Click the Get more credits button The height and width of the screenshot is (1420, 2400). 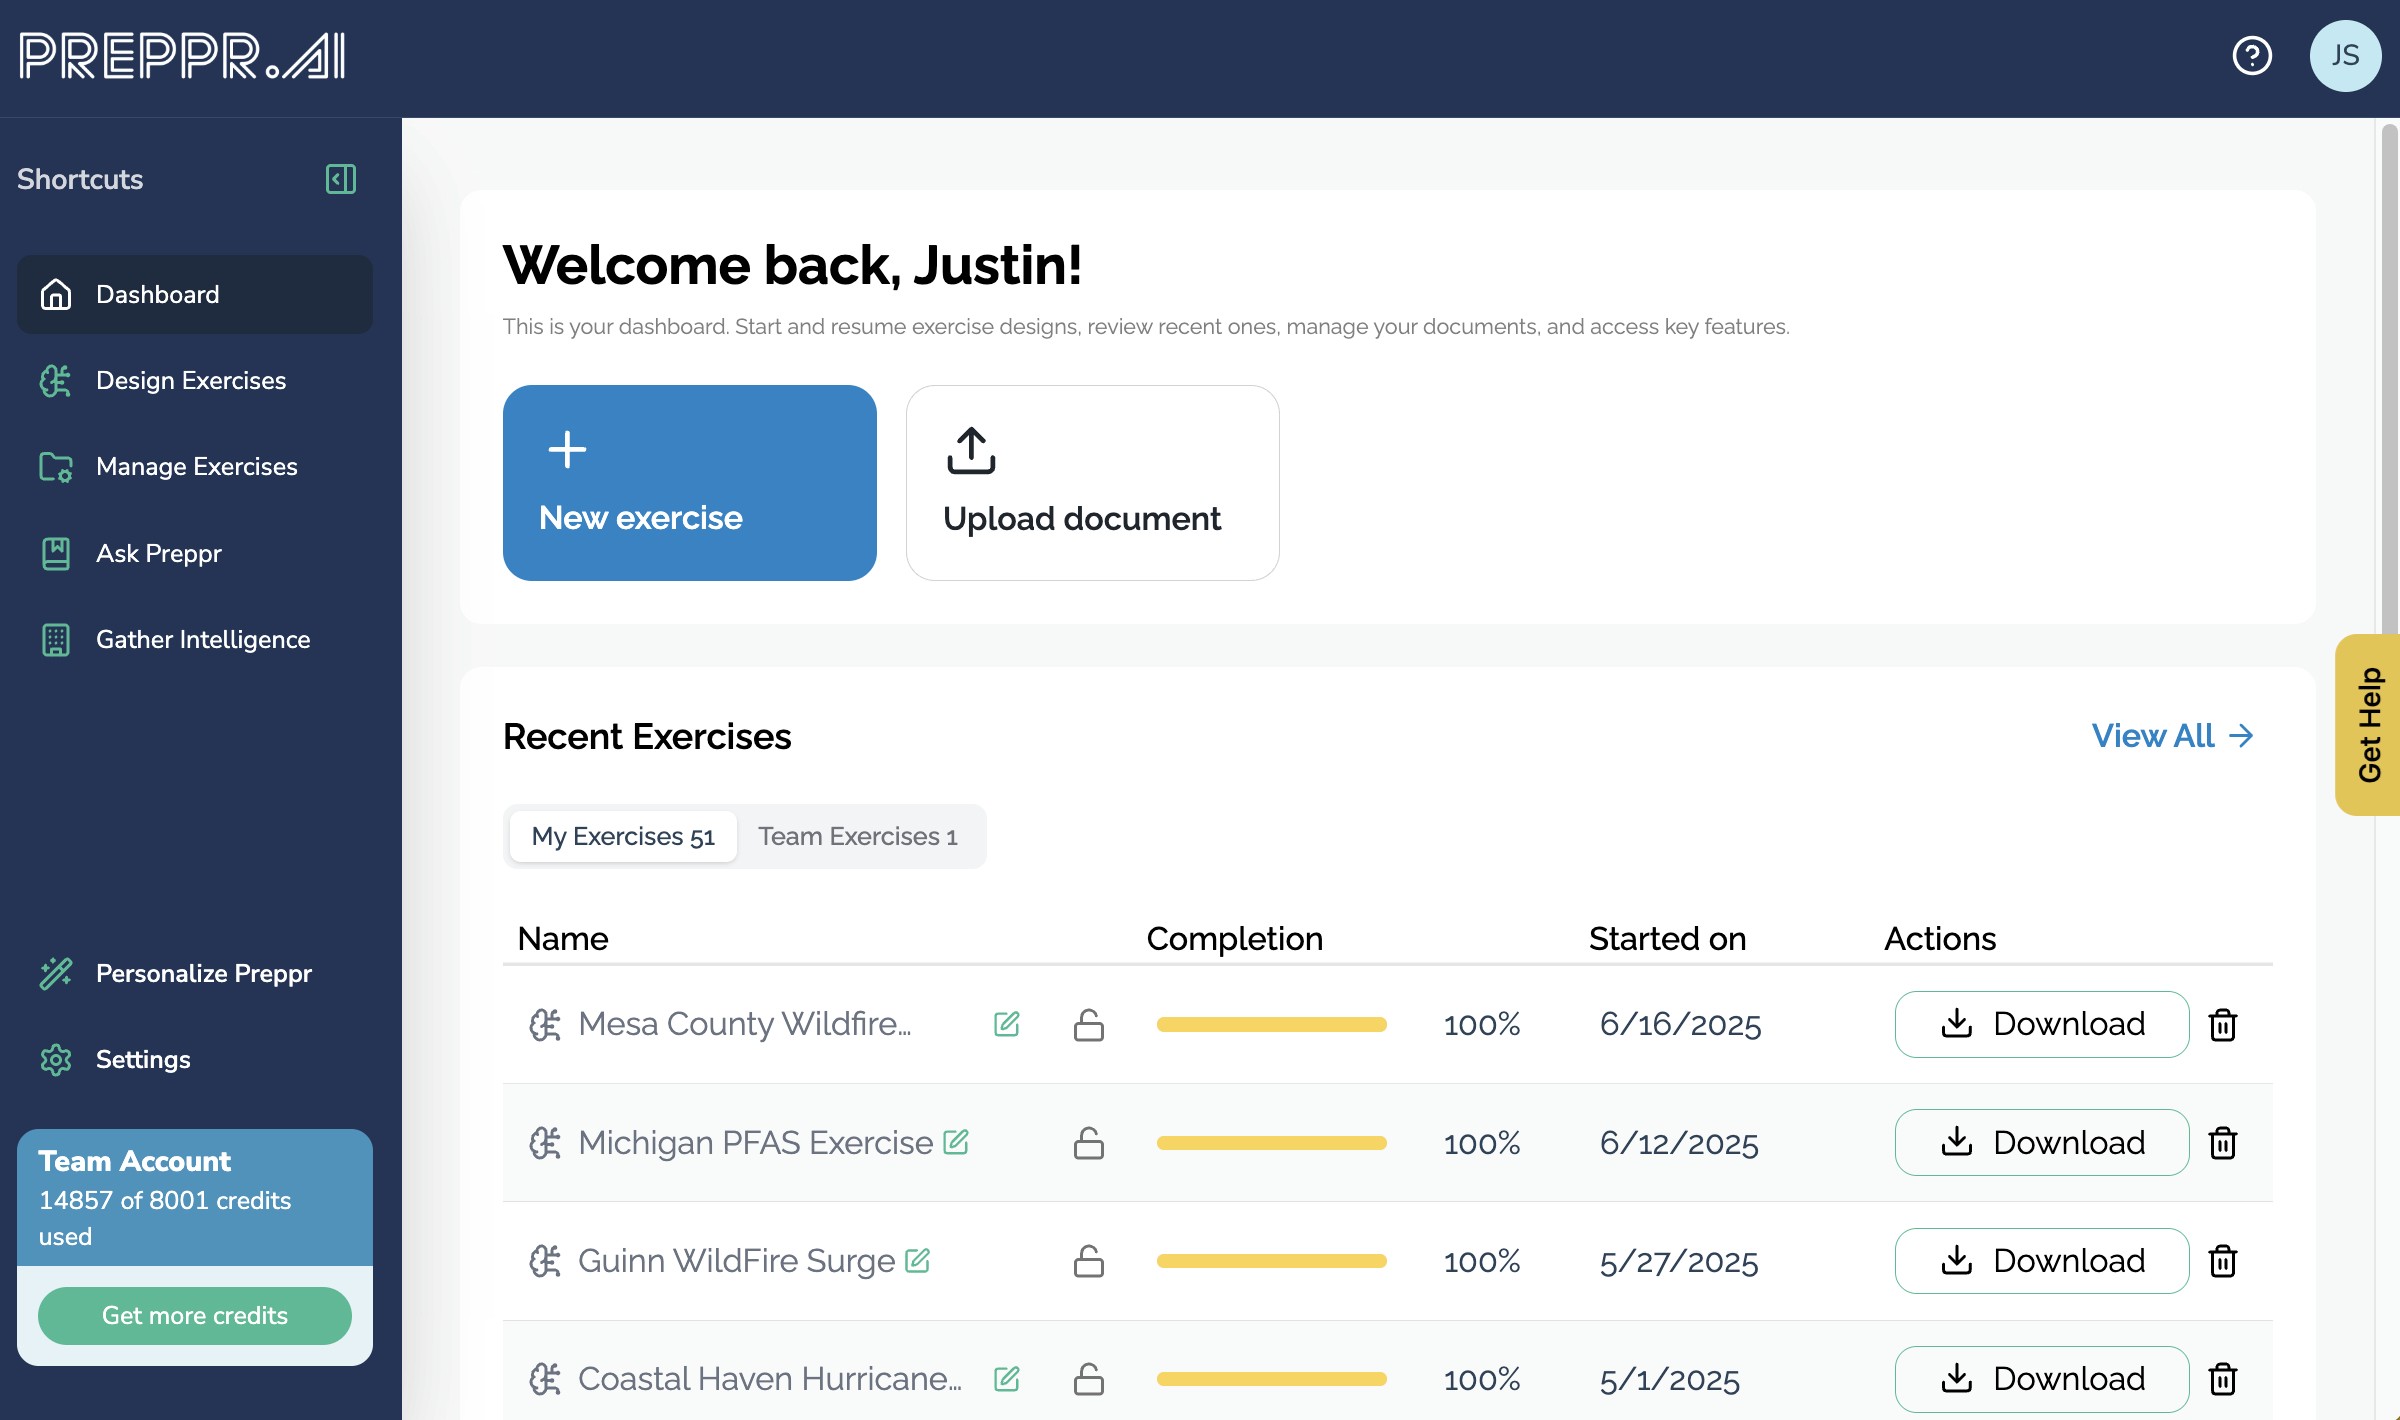tap(195, 1315)
